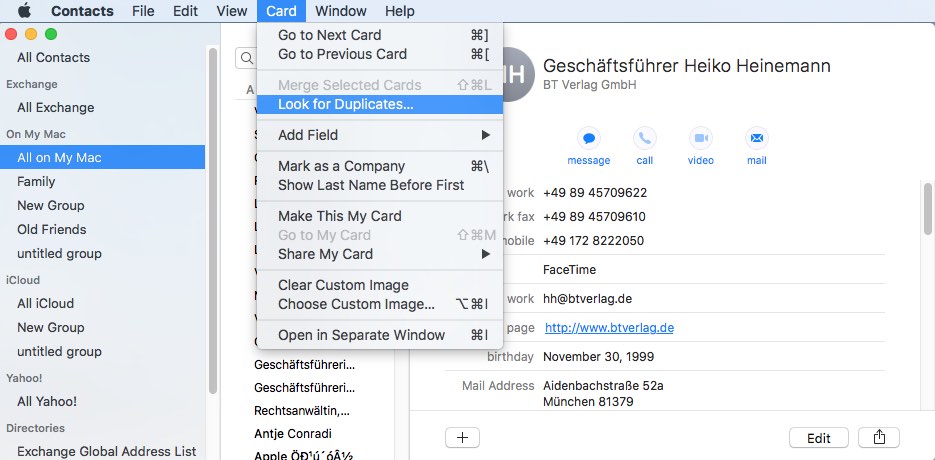935x460 pixels.
Task: Click the contact card scrollbar
Action: pos(927,209)
